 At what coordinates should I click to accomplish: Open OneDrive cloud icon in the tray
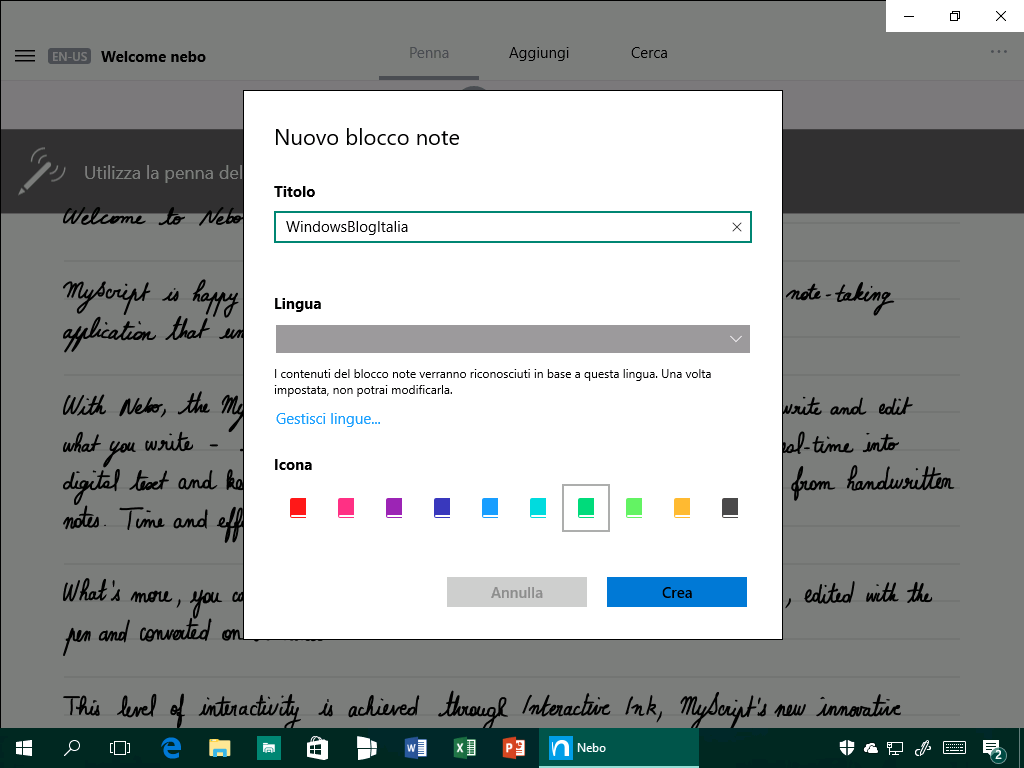point(871,748)
